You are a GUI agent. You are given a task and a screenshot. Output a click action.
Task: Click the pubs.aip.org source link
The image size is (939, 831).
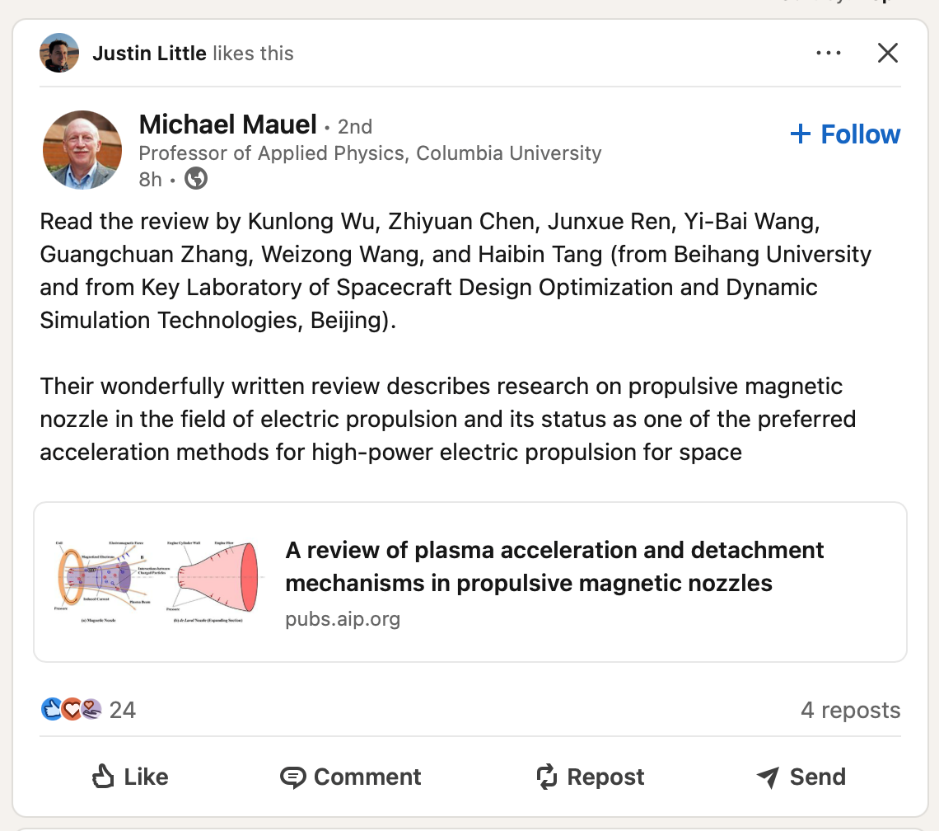coord(342,619)
